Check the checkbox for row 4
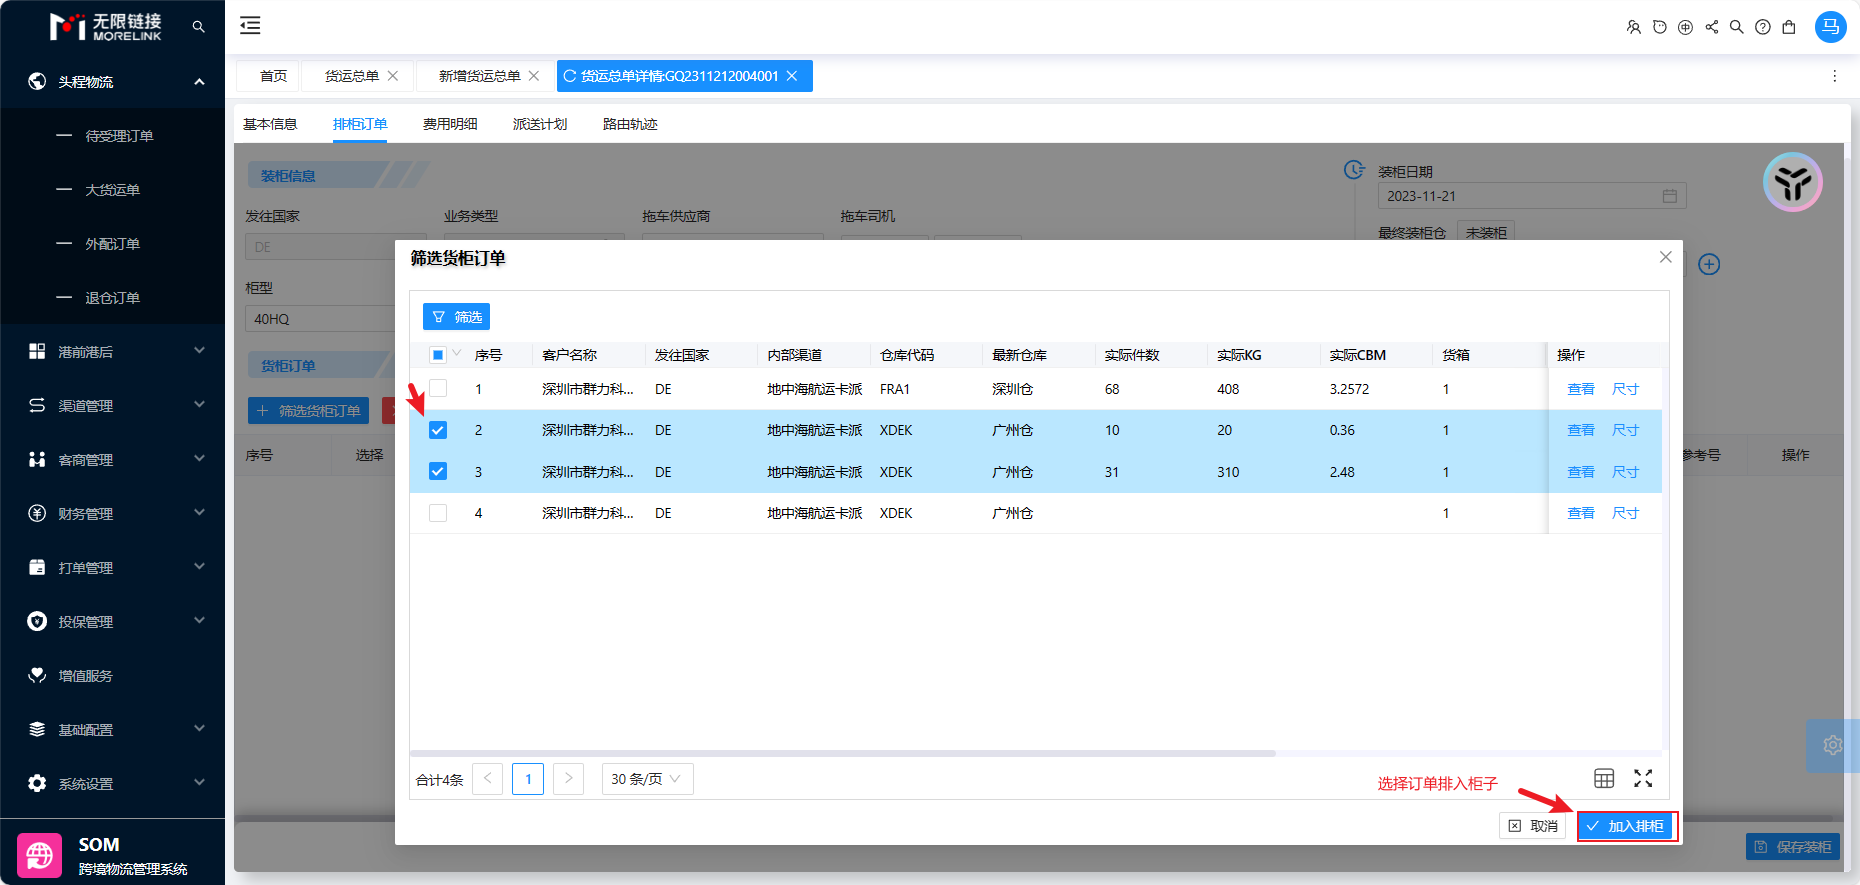Viewport: 1860px width, 885px height. [x=438, y=513]
